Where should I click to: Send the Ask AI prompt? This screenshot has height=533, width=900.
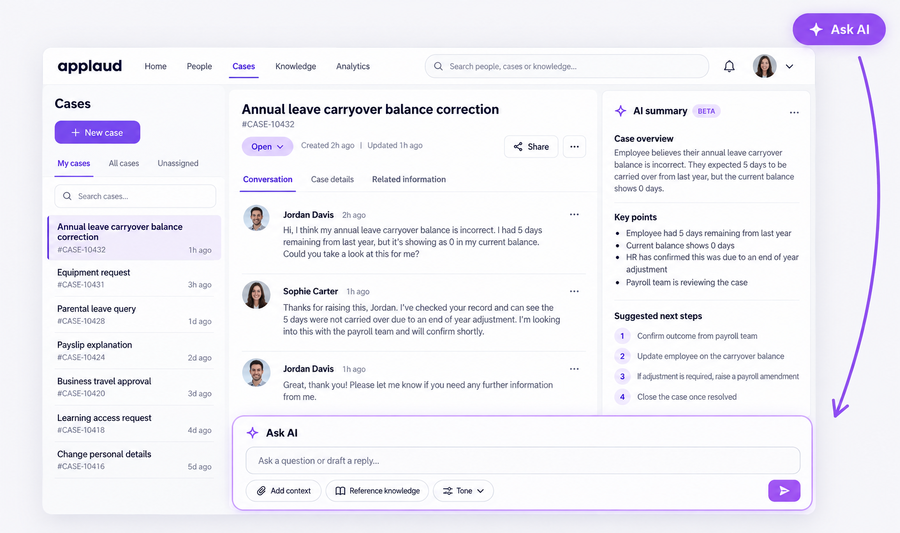tap(784, 491)
